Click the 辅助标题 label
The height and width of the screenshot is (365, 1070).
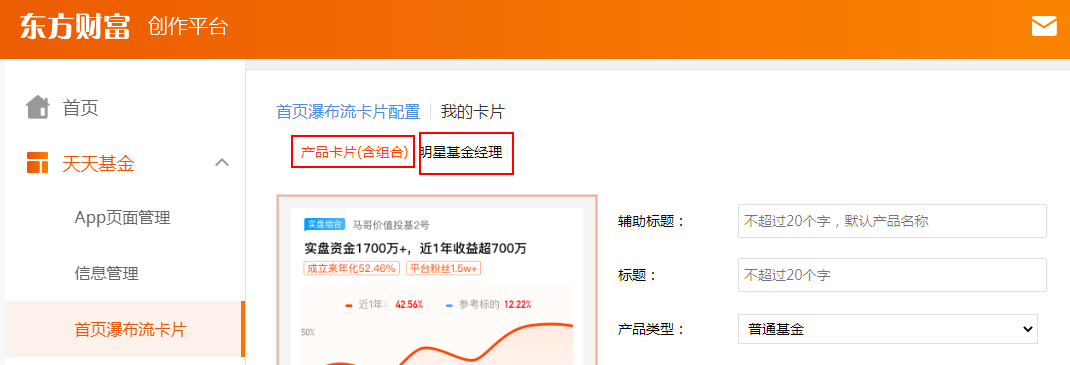point(651,221)
